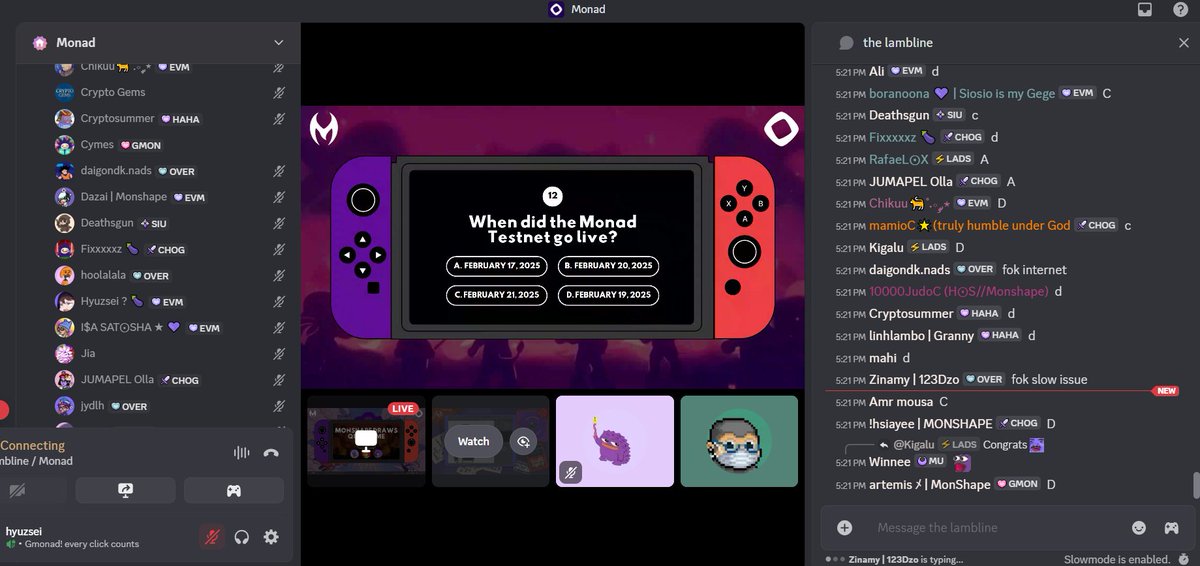
Task: Click the pop-out stream icon beside Watch
Action: [x=523, y=441]
